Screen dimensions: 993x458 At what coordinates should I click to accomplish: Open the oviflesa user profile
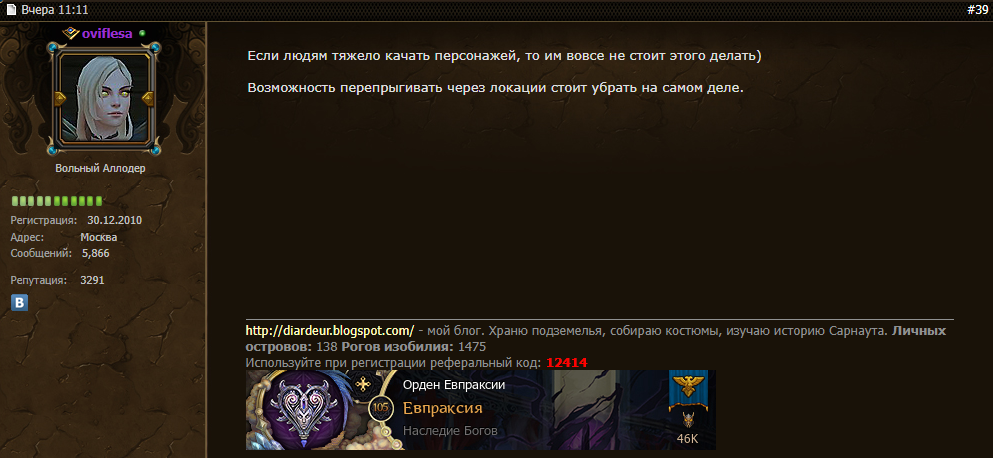[107, 34]
